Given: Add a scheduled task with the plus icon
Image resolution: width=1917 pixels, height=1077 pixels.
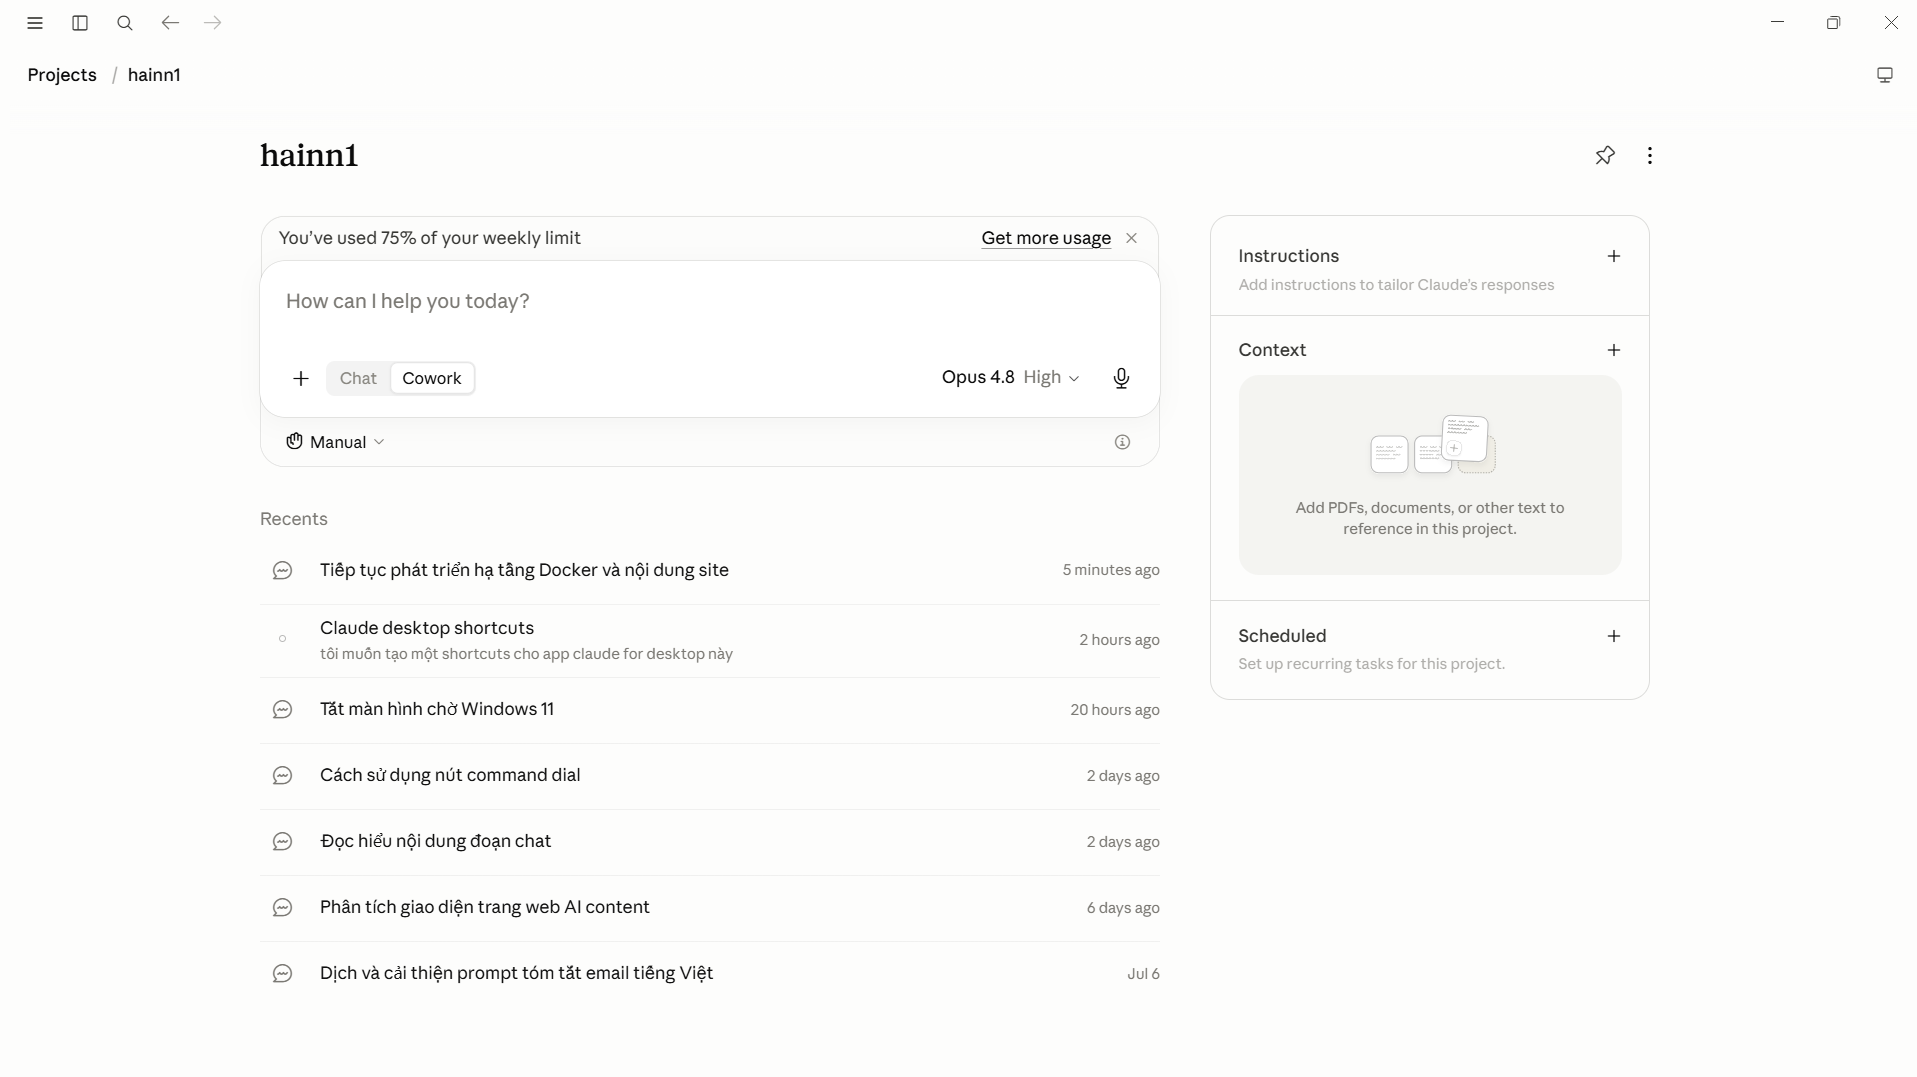Looking at the screenshot, I should click(x=1614, y=636).
